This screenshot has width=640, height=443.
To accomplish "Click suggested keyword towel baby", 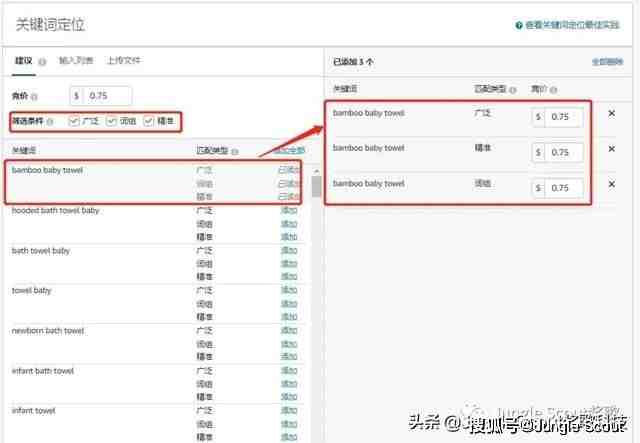I will [31, 291].
